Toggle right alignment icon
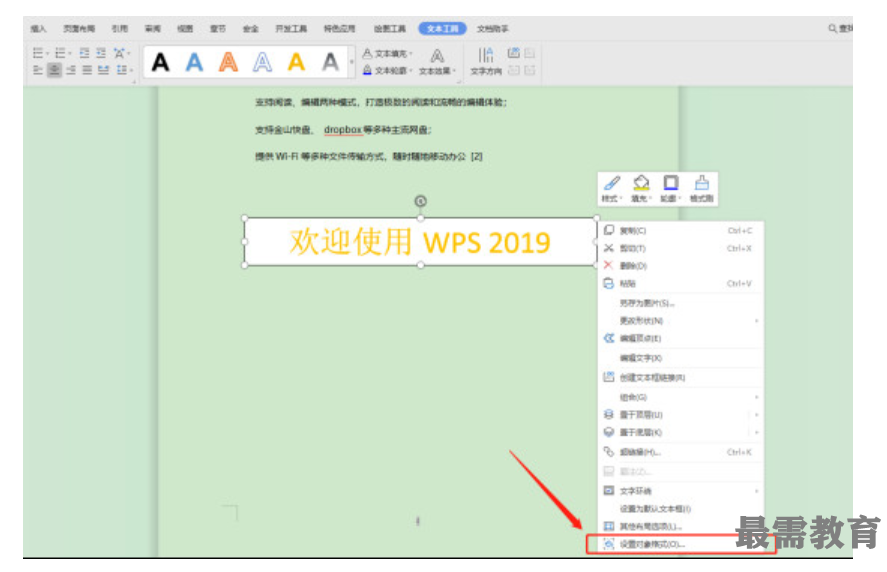The image size is (887, 572). (71, 70)
